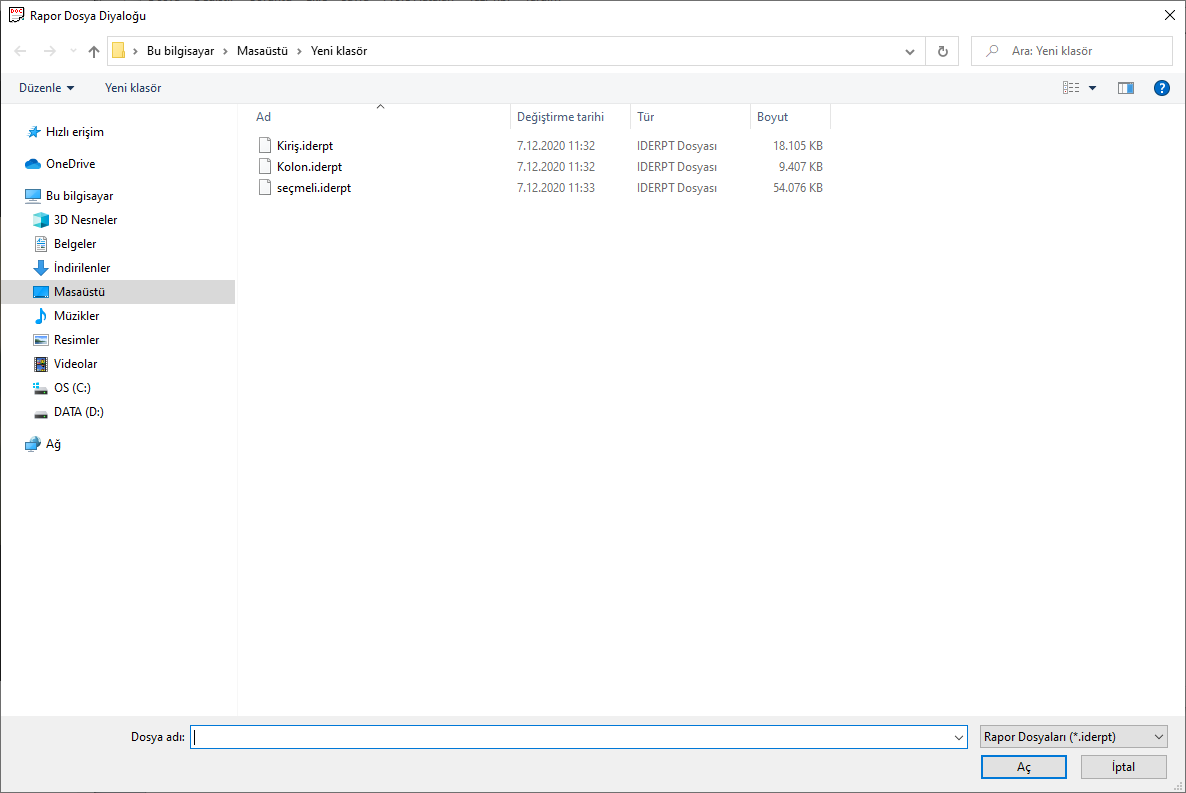This screenshot has width=1186, height=793.
Task: Click the Rapor Dosya Diyaloğu title icon
Action: [x=16, y=15]
